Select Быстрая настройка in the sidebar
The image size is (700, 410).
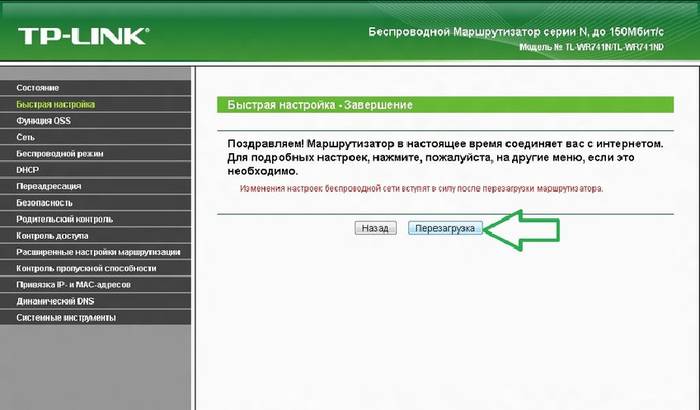56,104
